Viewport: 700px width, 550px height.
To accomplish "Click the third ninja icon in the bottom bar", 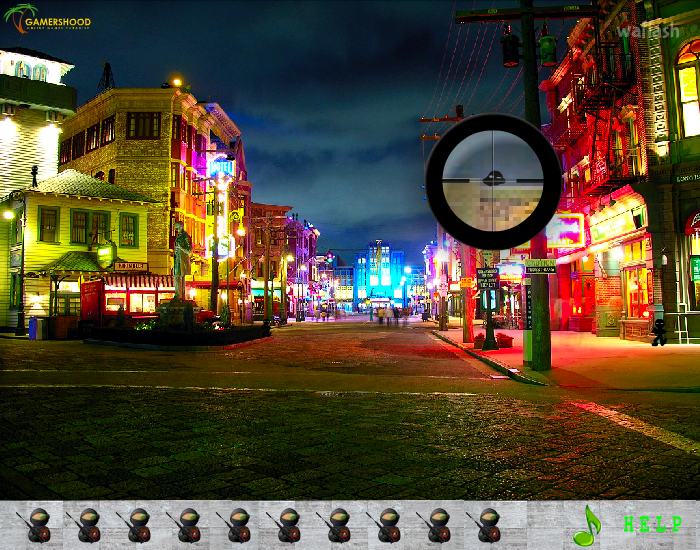I will tap(134, 525).
